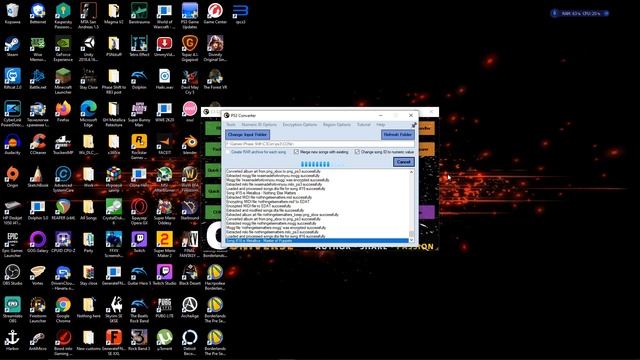
Task: Open the Magma V2 folder icon
Action: tap(114, 13)
